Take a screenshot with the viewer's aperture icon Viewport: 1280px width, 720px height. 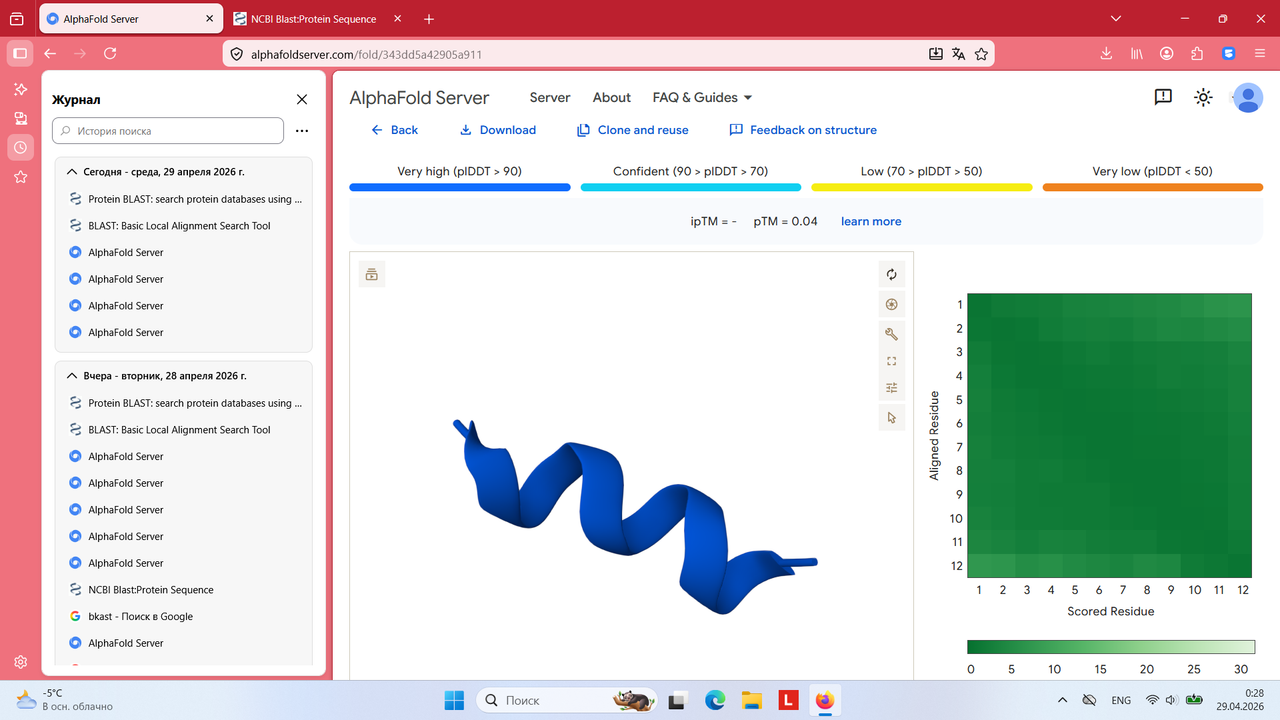[892, 305]
